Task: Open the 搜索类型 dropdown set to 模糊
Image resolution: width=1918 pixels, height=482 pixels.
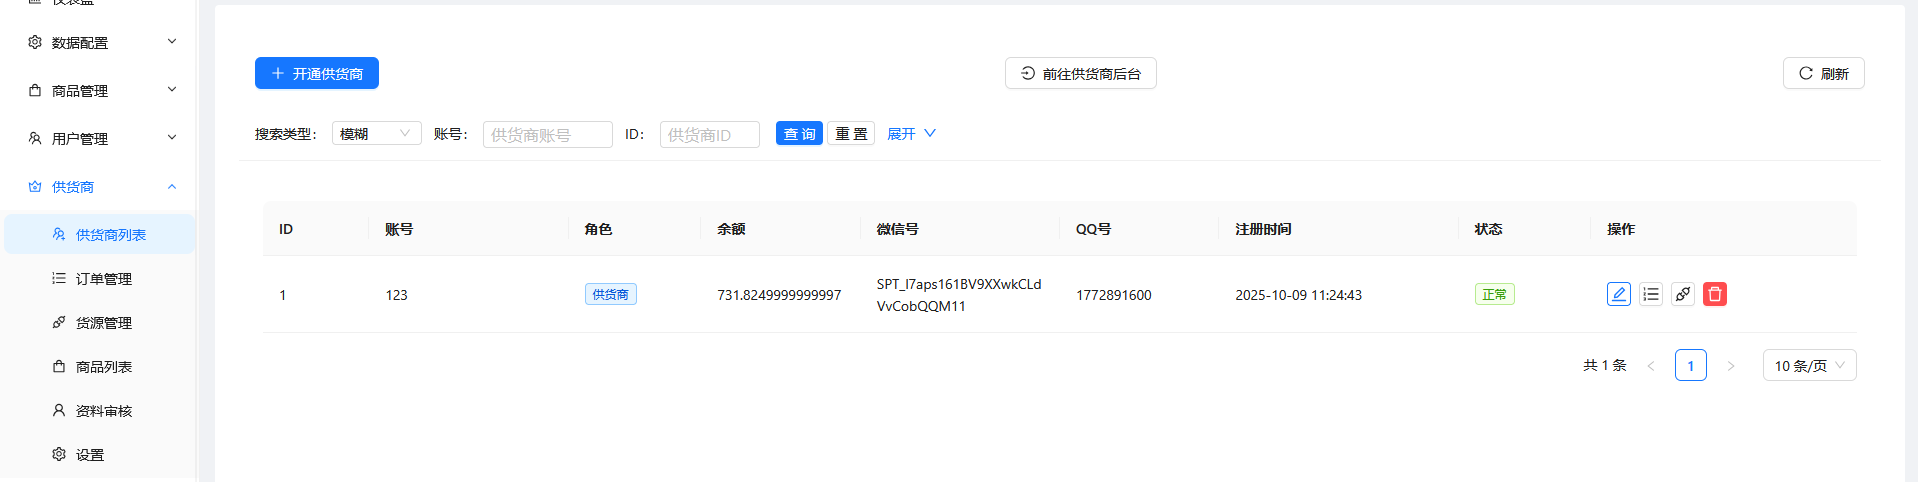Action: point(376,134)
